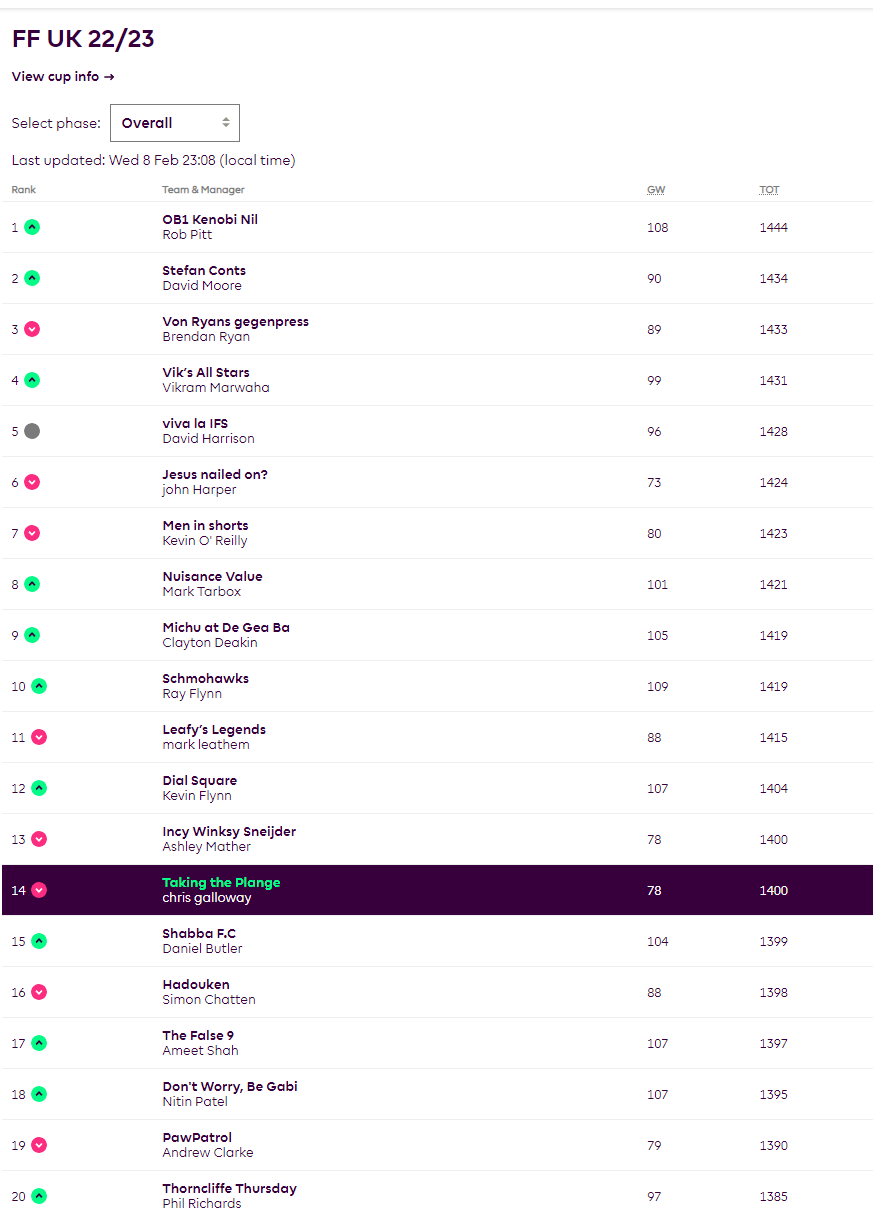Open OB1 Kenobi Nil team link
873x1219 pixels.
[x=210, y=220]
